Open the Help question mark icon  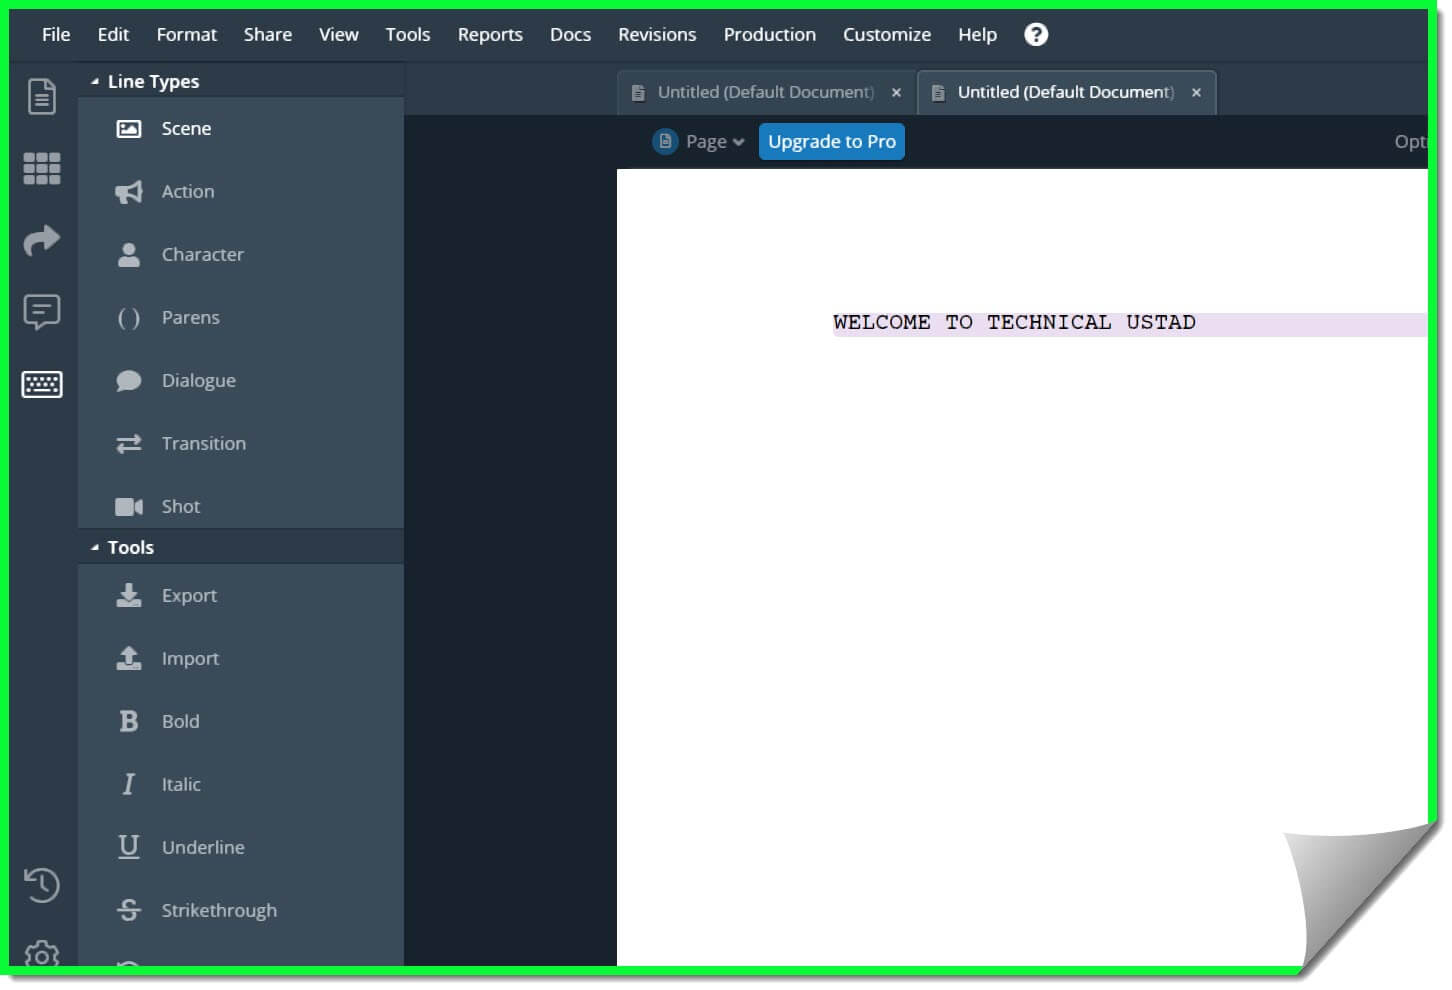(1035, 34)
